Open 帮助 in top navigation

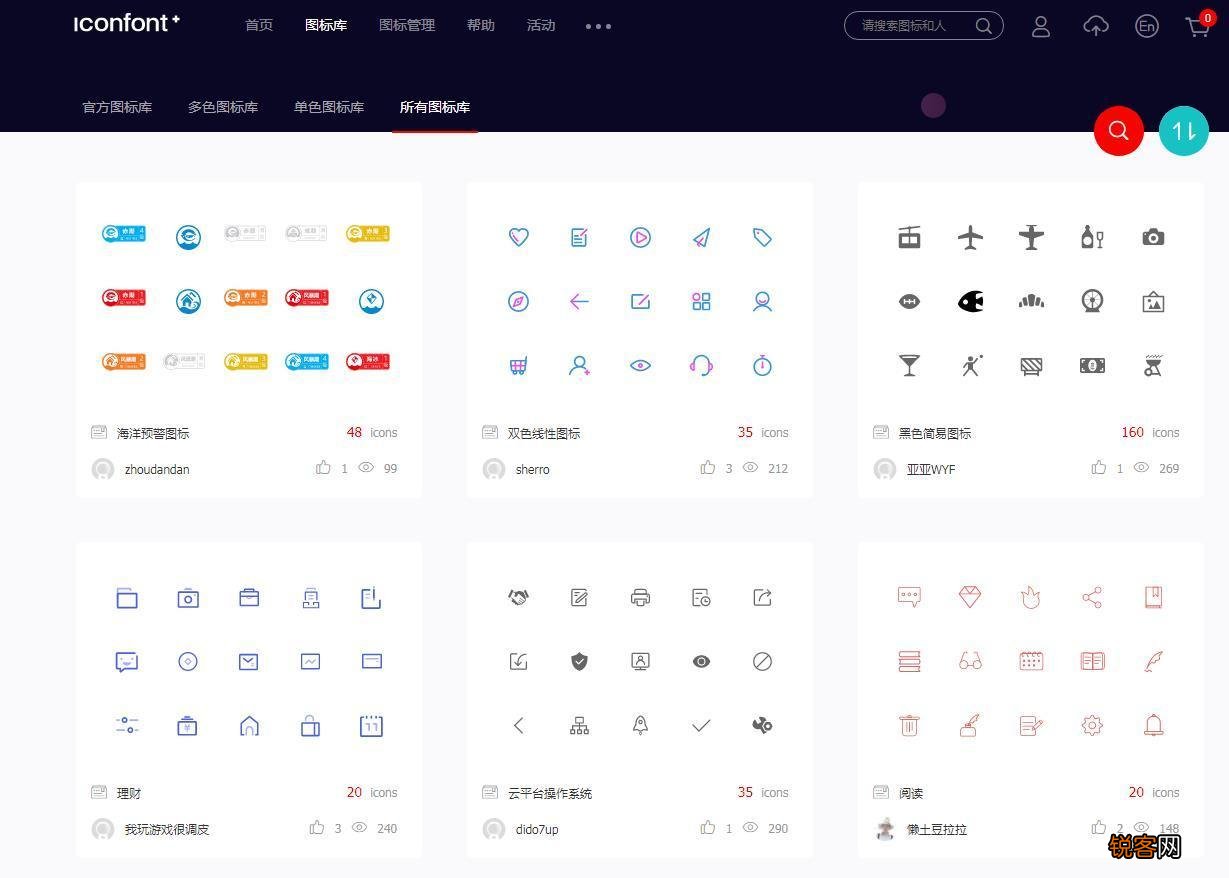click(x=481, y=25)
